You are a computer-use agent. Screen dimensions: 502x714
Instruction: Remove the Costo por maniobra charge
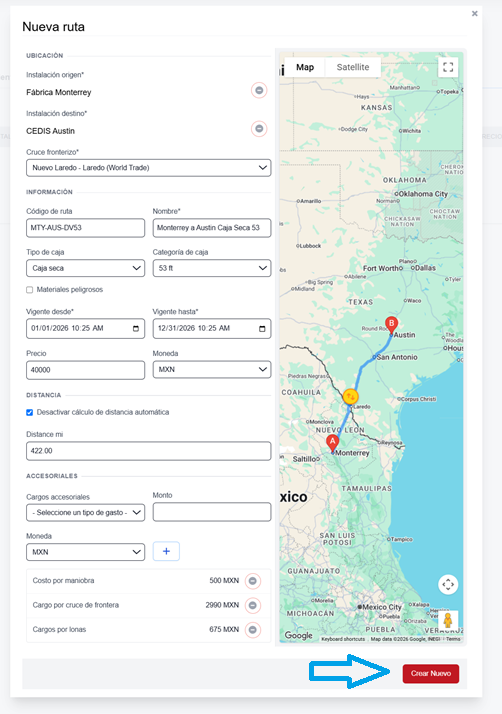(x=253, y=581)
